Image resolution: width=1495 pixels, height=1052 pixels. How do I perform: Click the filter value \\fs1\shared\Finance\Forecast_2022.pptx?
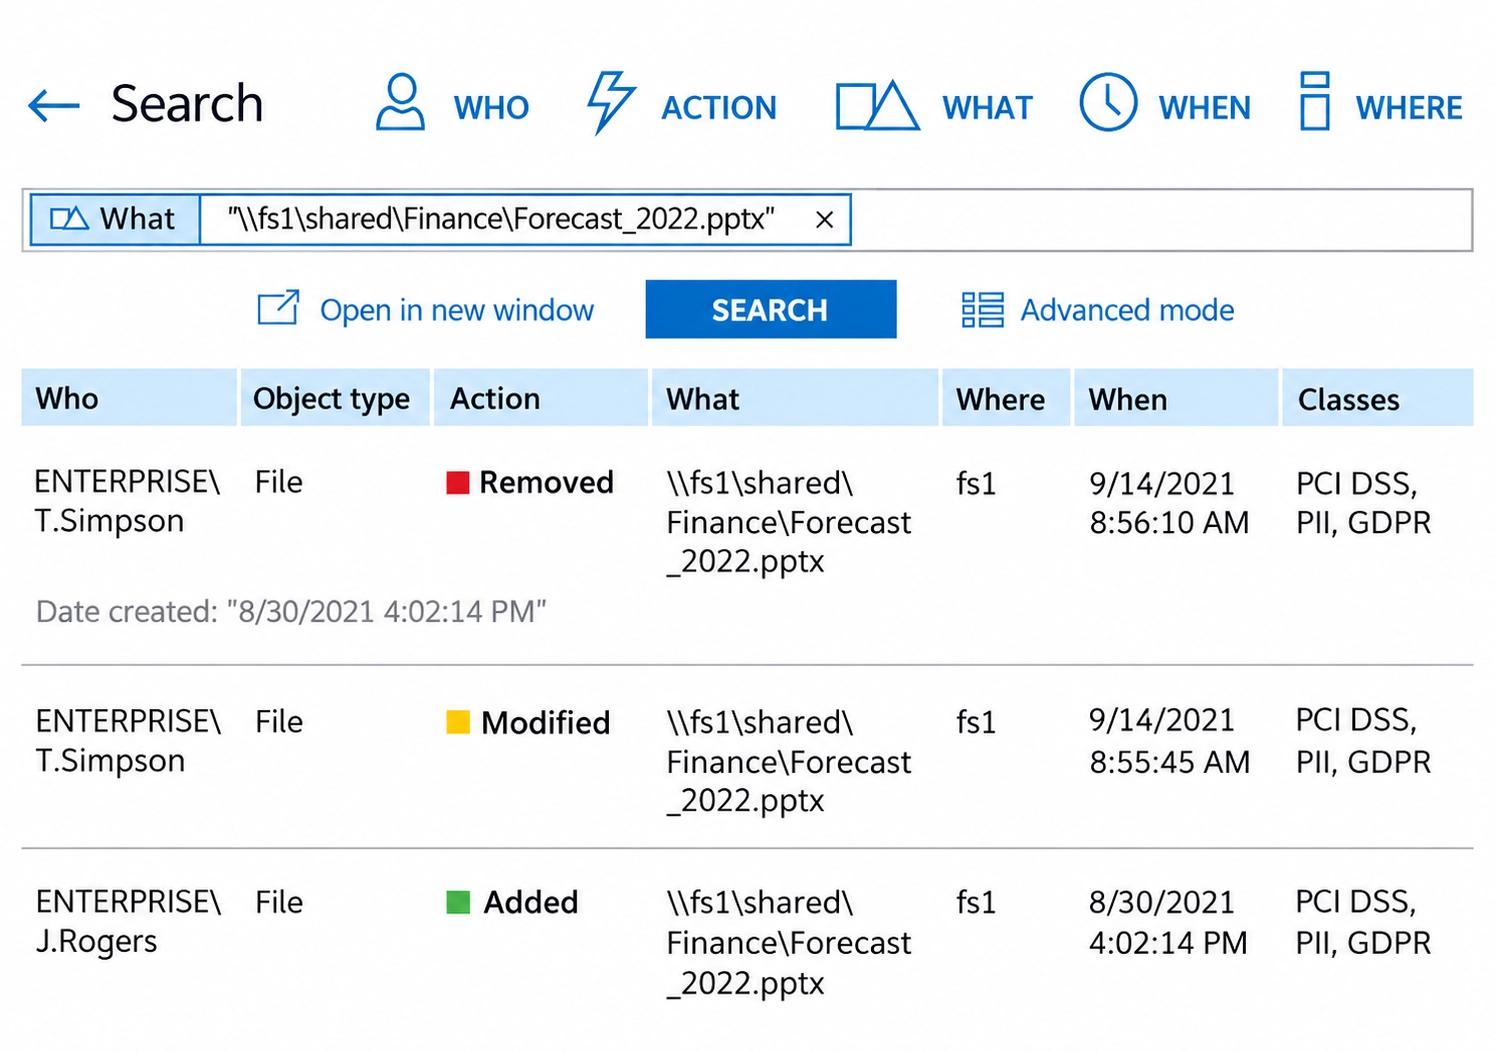coord(501,219)
